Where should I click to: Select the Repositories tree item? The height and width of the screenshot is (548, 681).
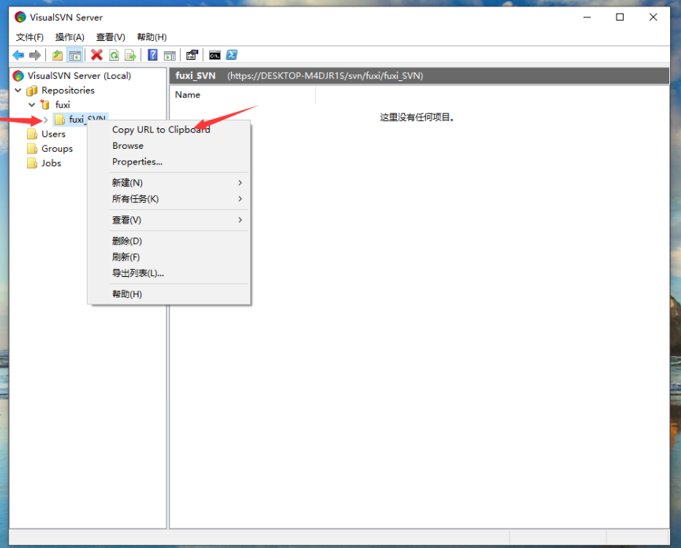pyautogui.click(x=68, y=90)
